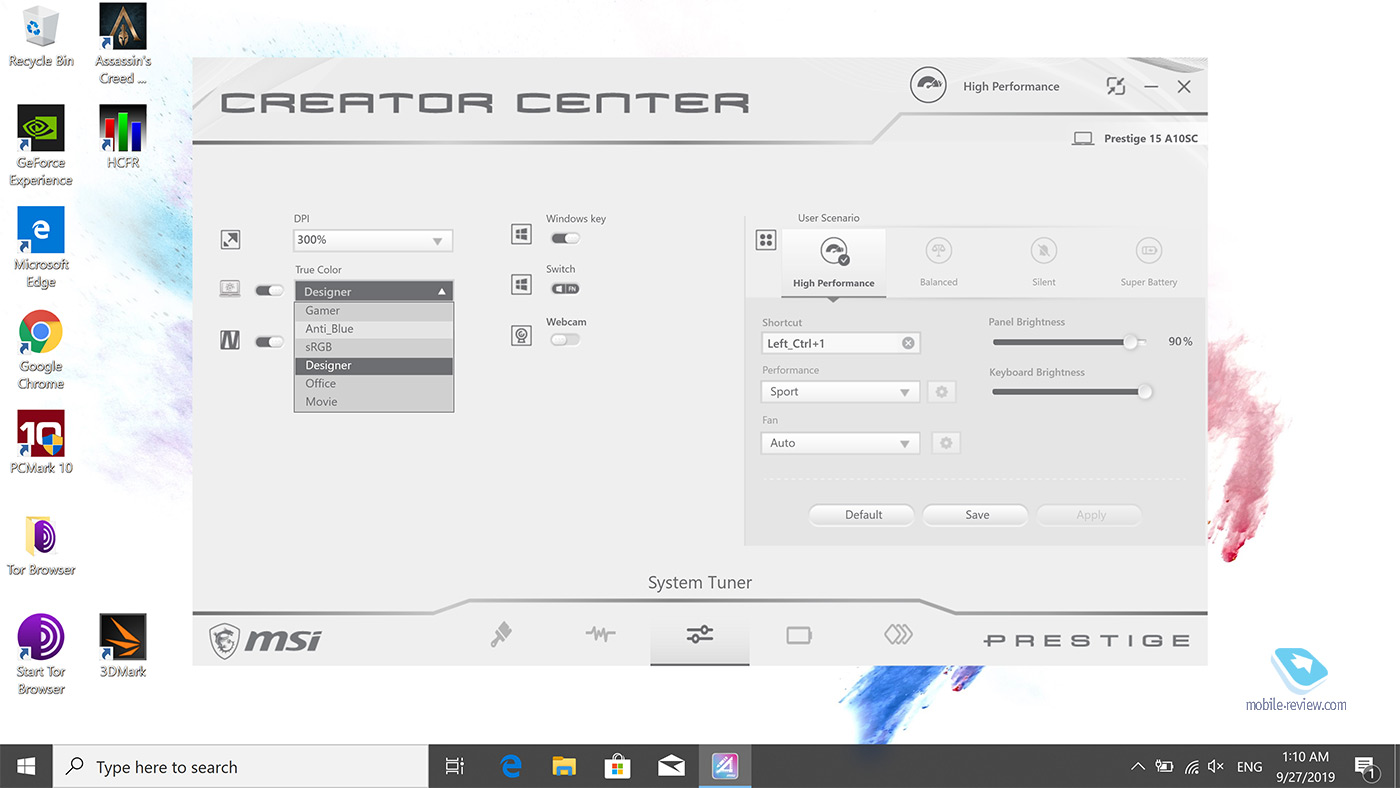Click the Default button
Screen dimensions: 1400x788
pyautogui.click(x=862, y=515)
